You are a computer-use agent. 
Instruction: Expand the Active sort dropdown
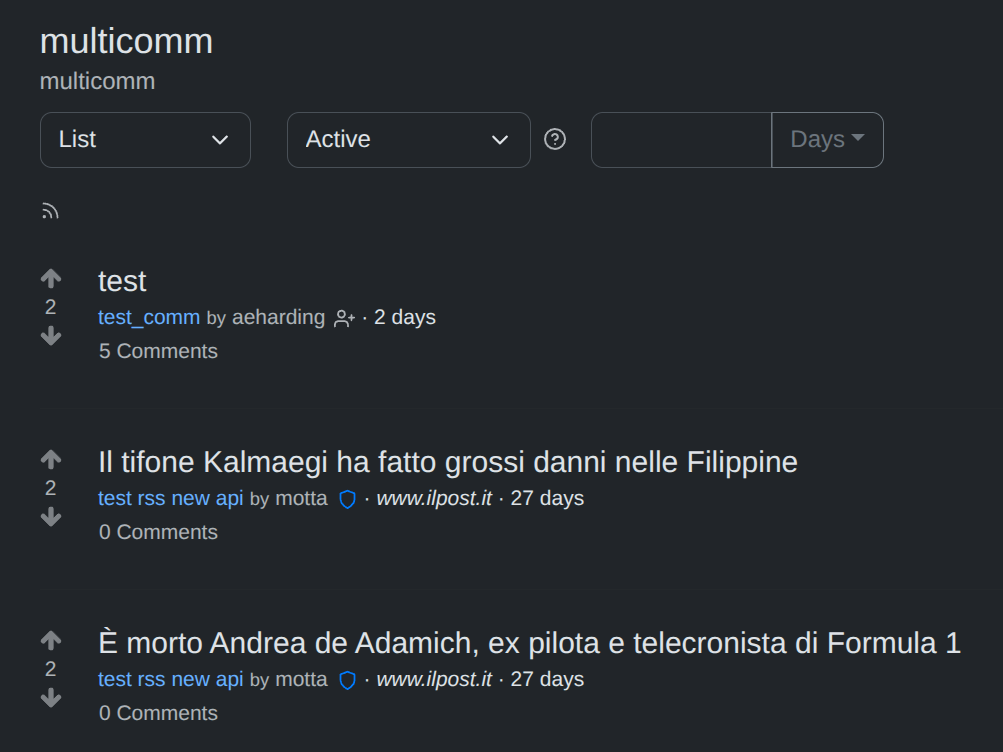pyautogui.click(x=408, y=140)
